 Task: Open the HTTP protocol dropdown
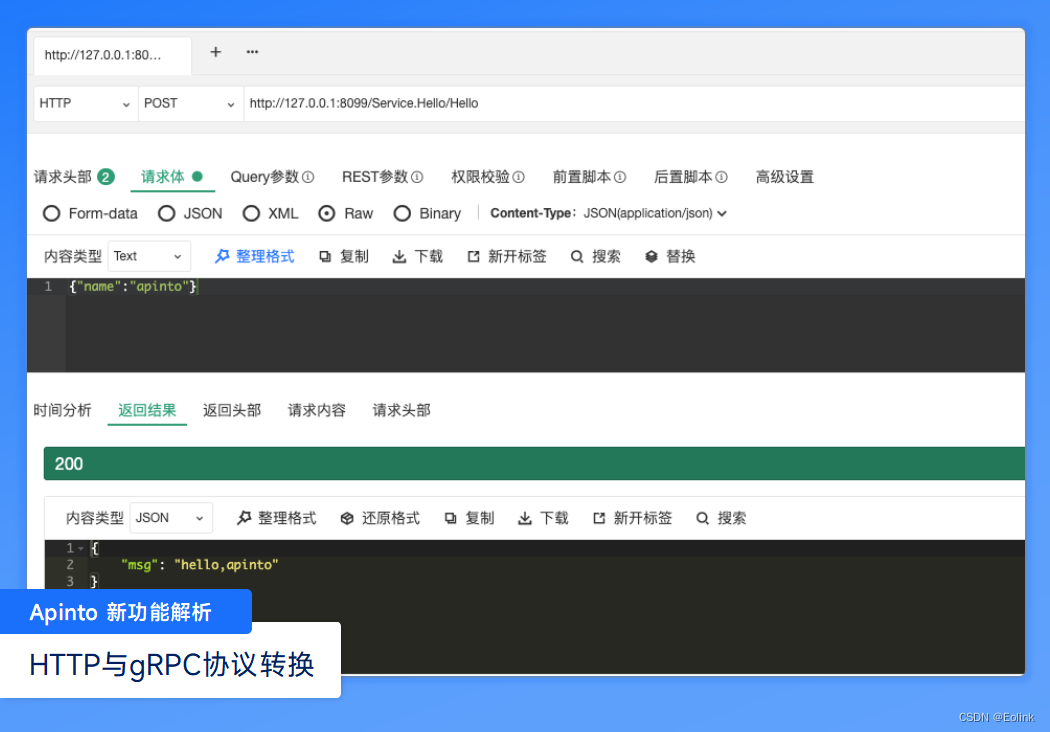(86, 104)
